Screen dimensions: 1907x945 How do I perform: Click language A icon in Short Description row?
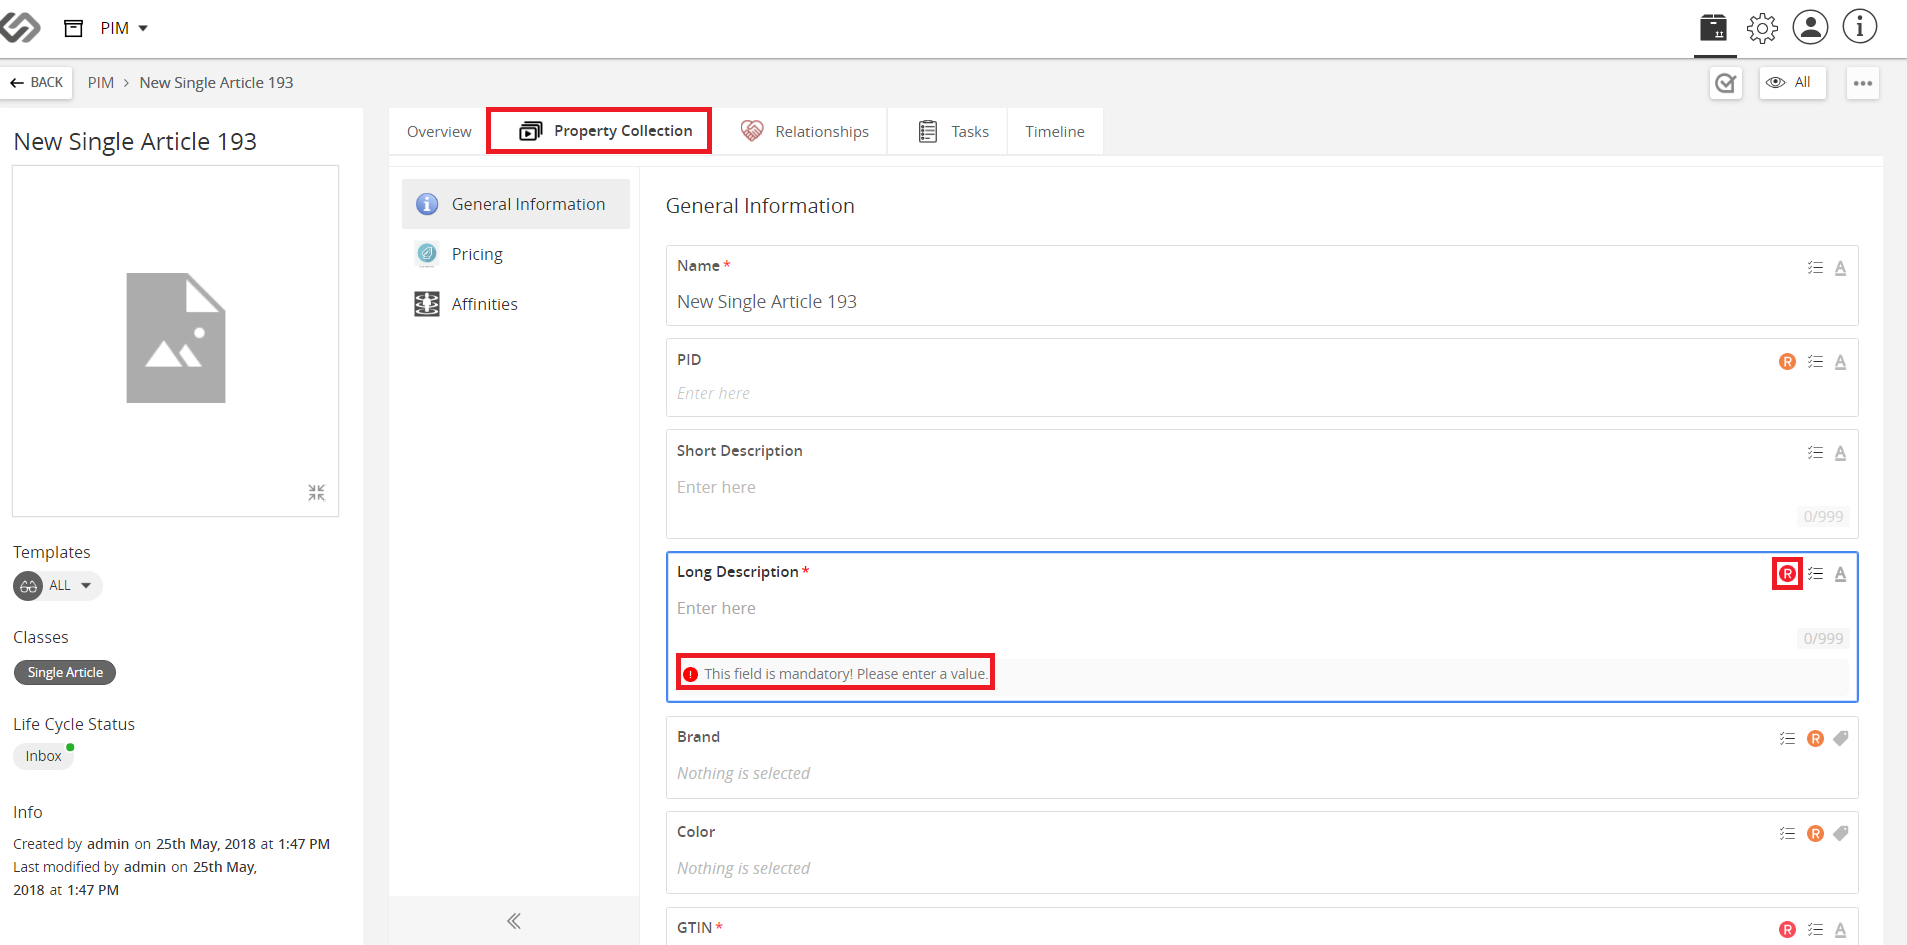click(x=1841, y=453)
